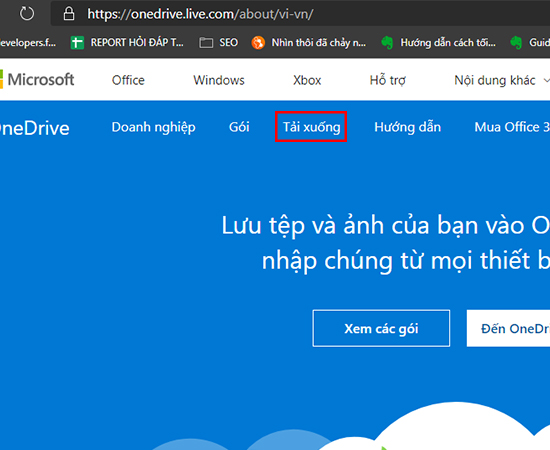Image resolution: width=550 pixels, height=450 pixels.
Task: Open the Nhìn thôi đã chảy bookmark
Action: (x=308, y=43)
